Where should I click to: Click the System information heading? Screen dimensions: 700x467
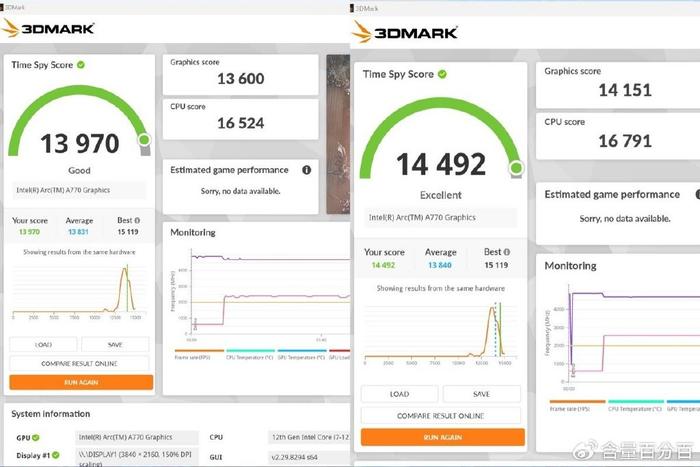(x=51, y=414)
